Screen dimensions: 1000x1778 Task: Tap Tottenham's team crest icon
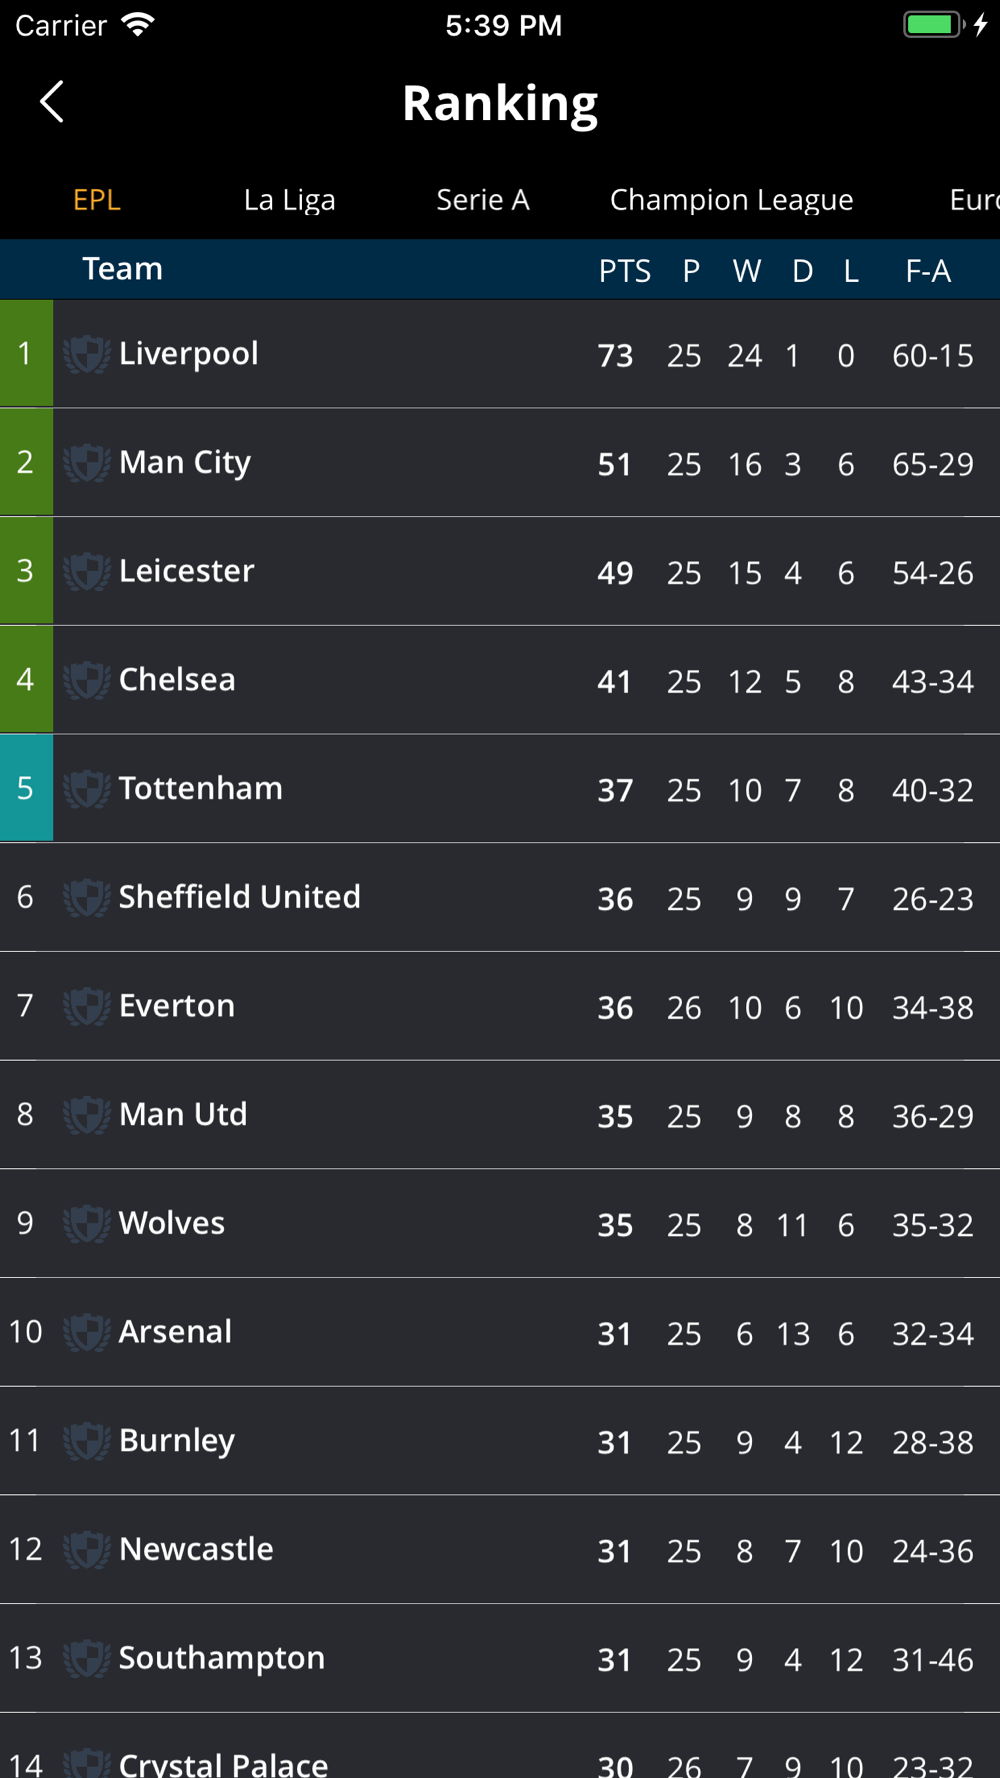click(87, 789)
